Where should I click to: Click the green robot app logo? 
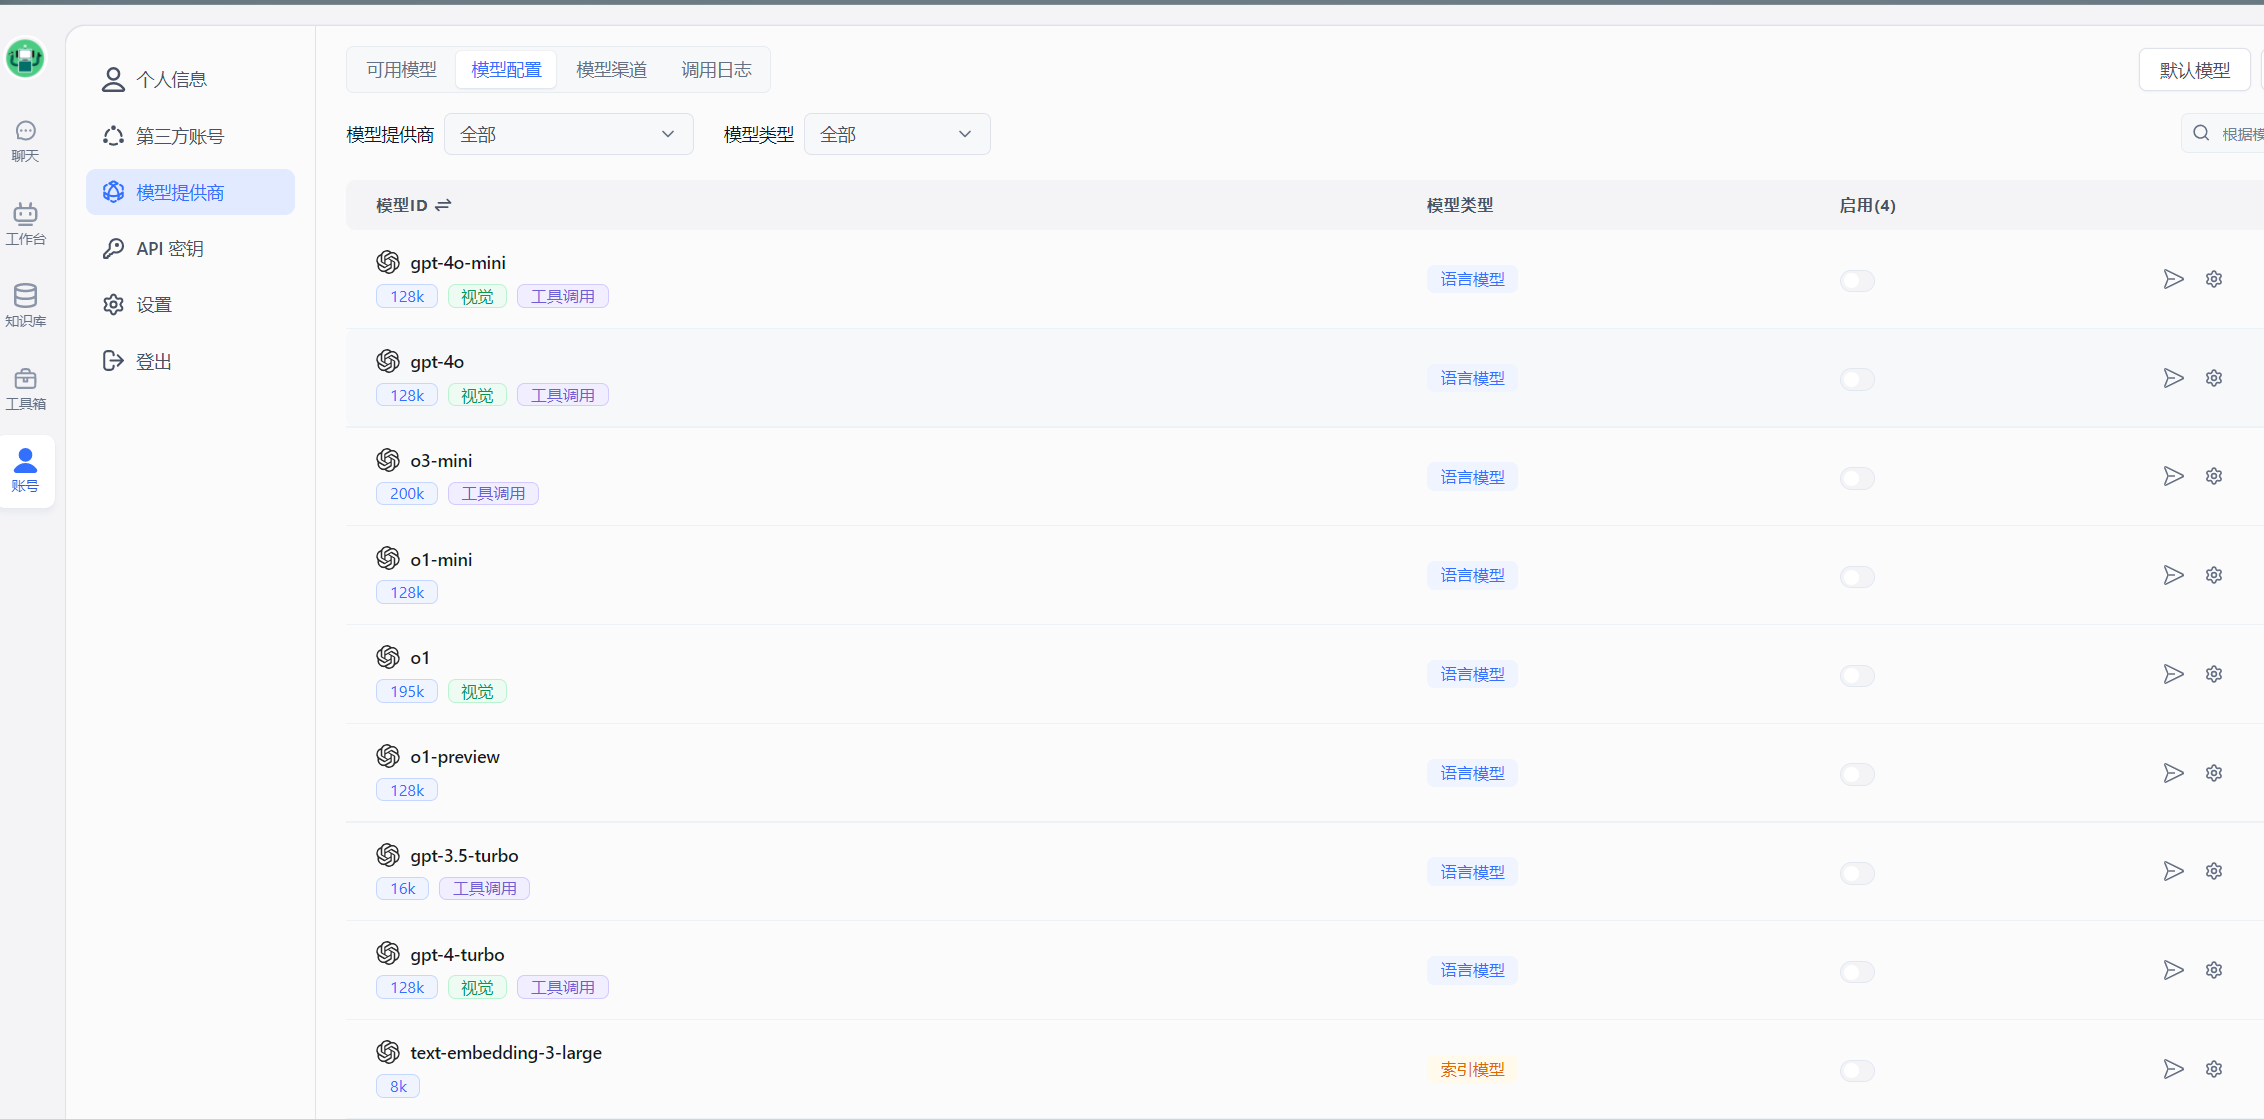click(x=25, y=58)
